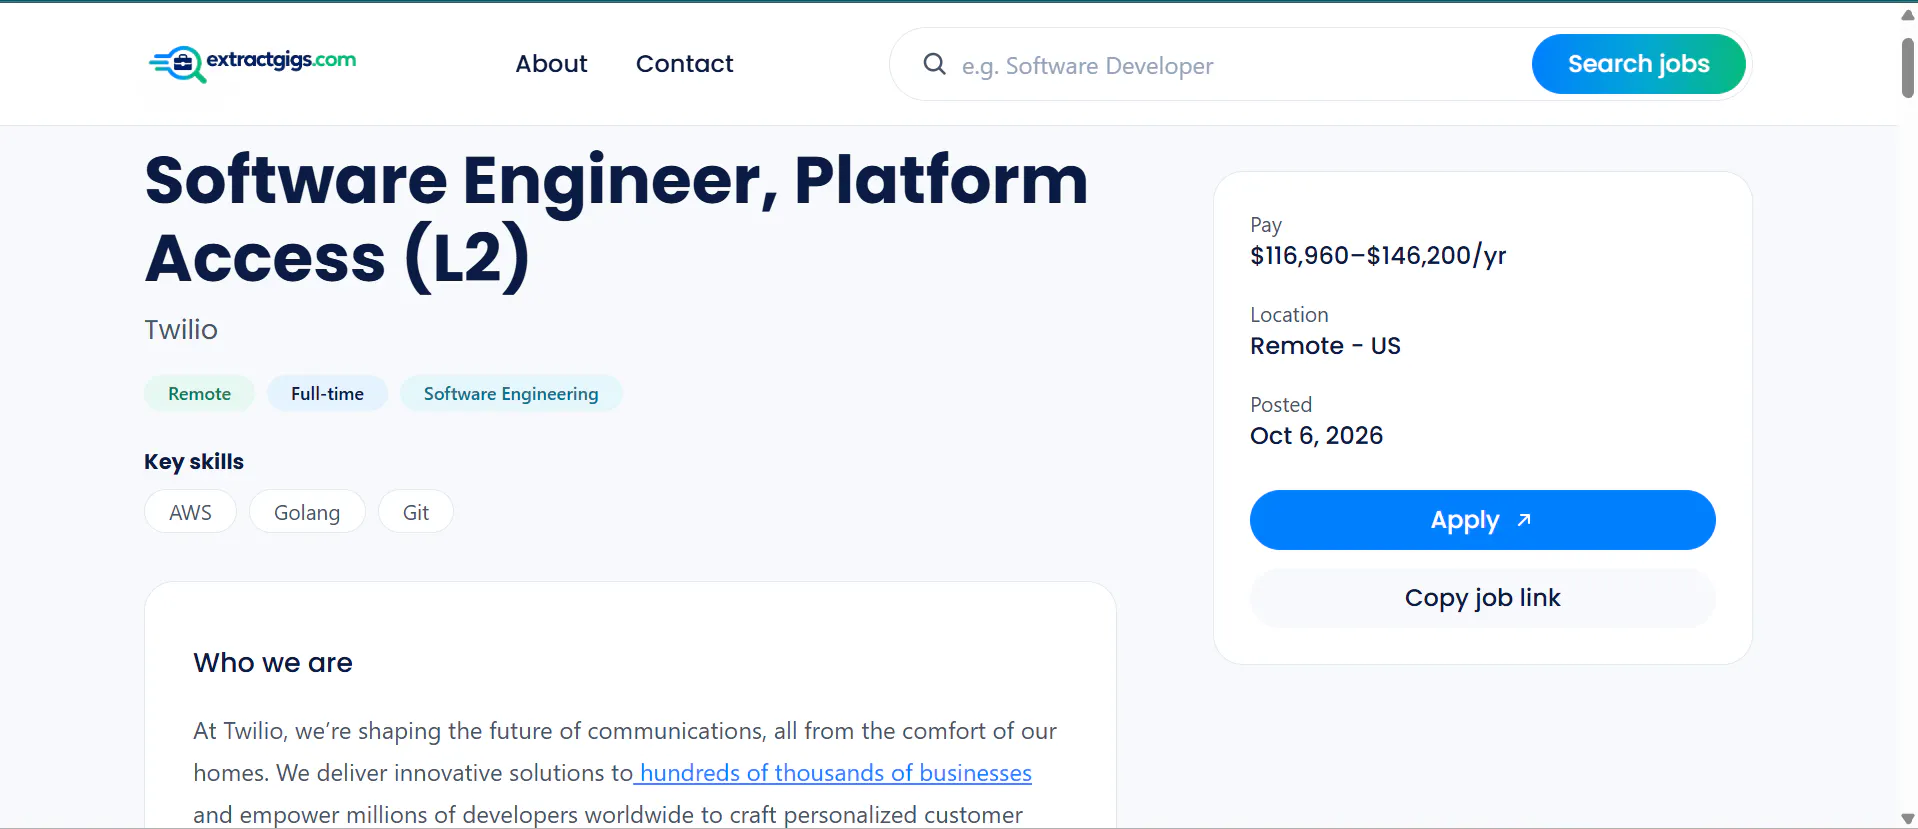Click the Golang skill chip
Image resolution: width=1918 pixels, height=829 pixels.
pos(307,512)
